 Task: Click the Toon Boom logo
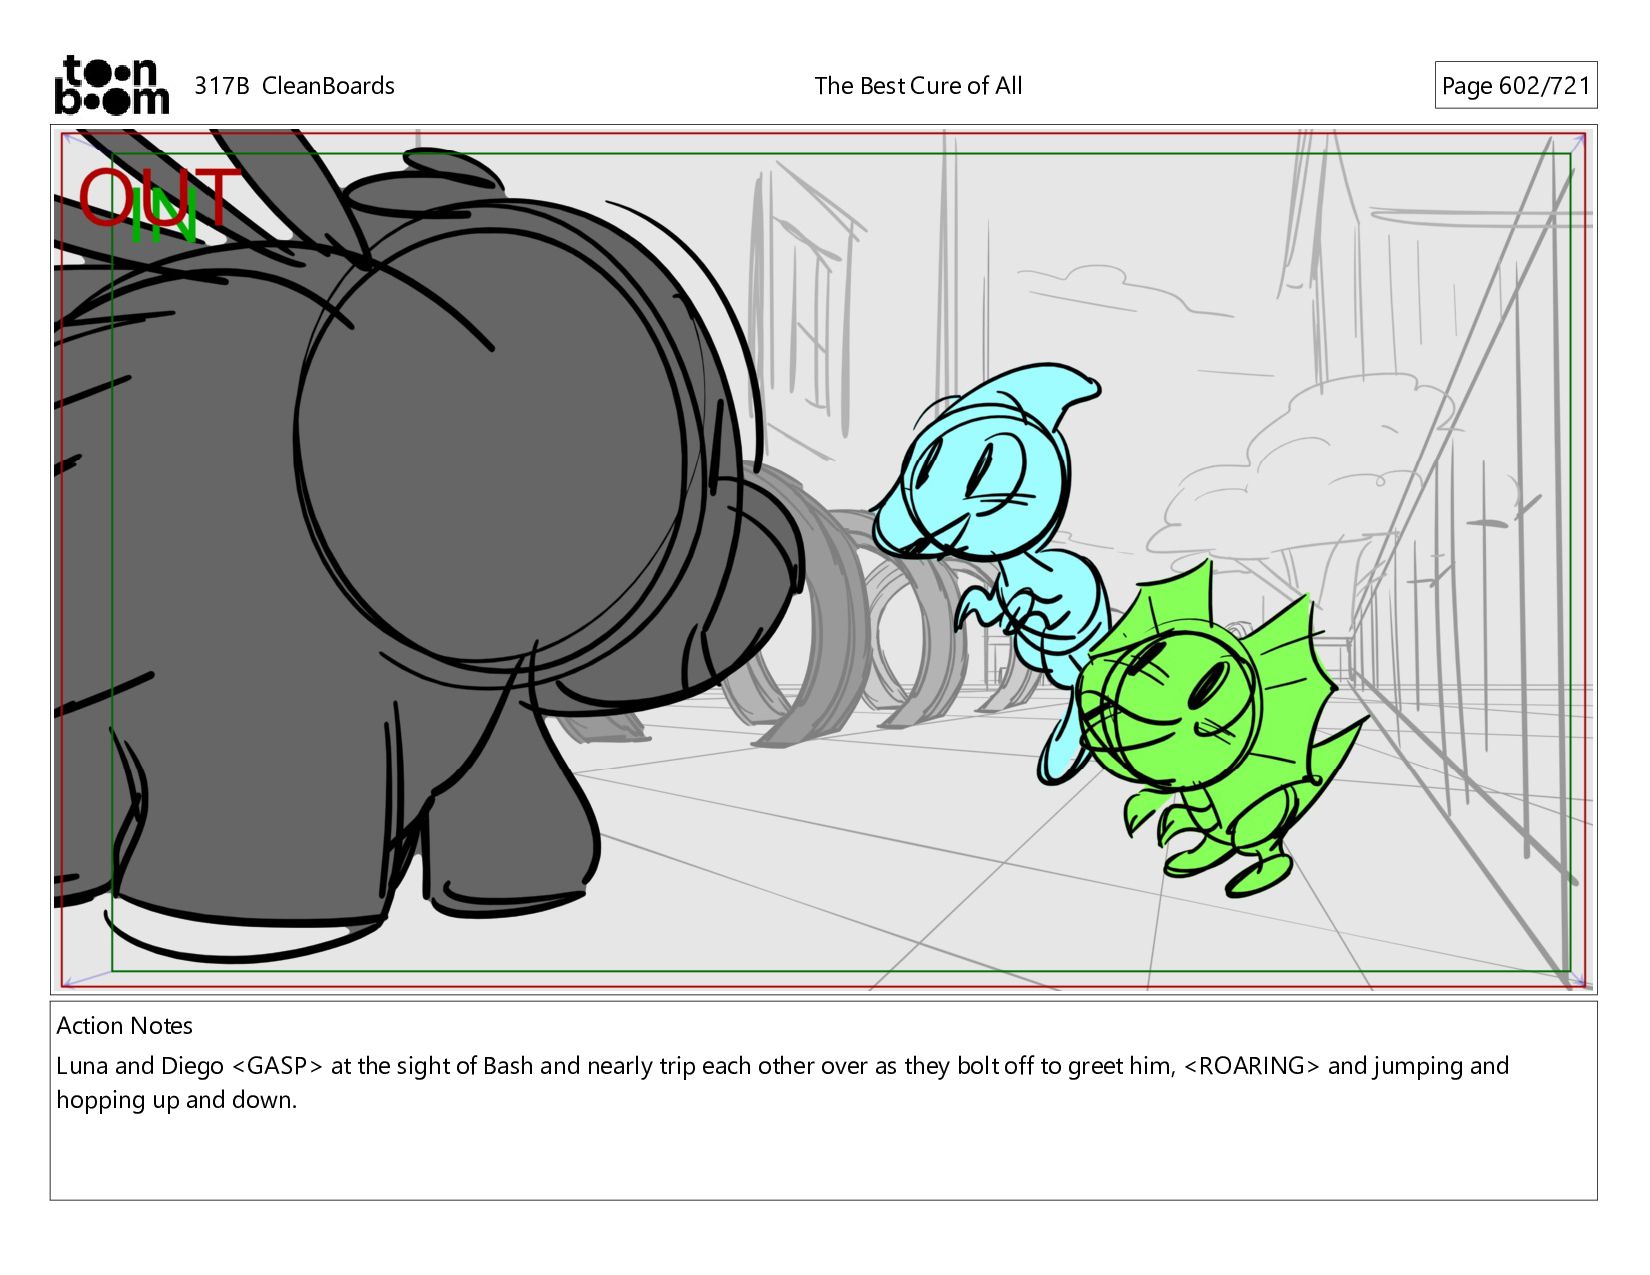point(111,85)
